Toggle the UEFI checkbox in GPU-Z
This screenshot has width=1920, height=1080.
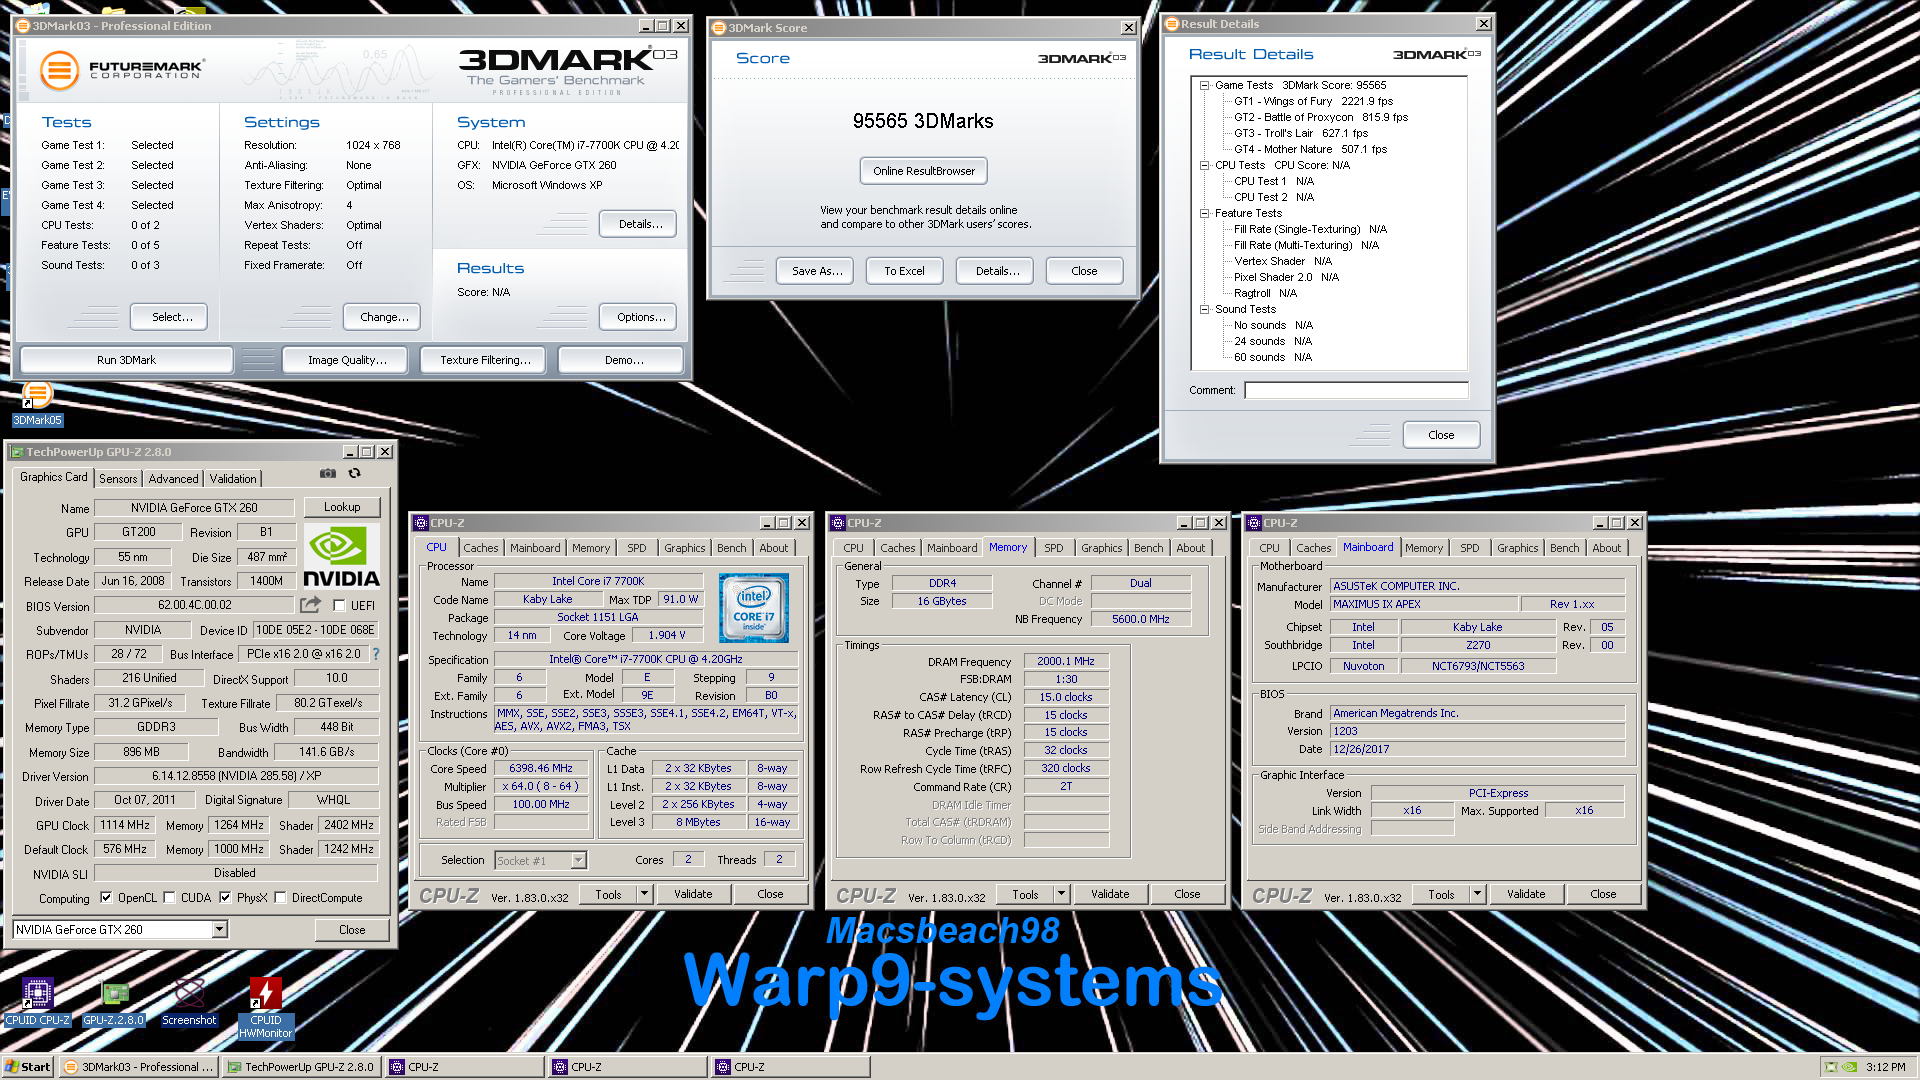tap(339, 605)
